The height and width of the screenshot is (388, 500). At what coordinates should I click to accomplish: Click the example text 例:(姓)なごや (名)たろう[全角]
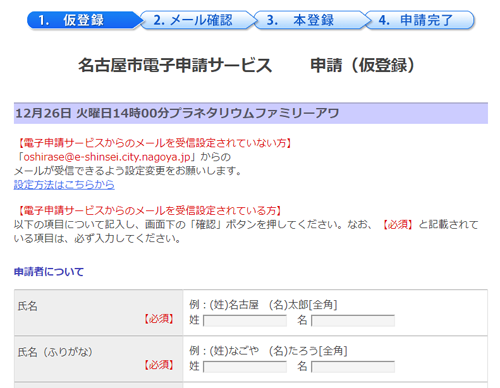[x=268, y=350]
